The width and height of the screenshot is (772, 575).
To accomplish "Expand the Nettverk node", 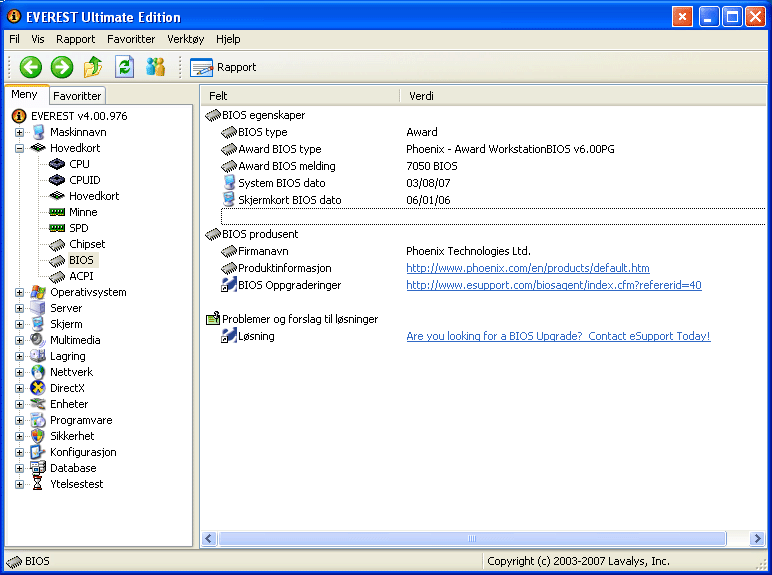I will [x=19, y=372].
